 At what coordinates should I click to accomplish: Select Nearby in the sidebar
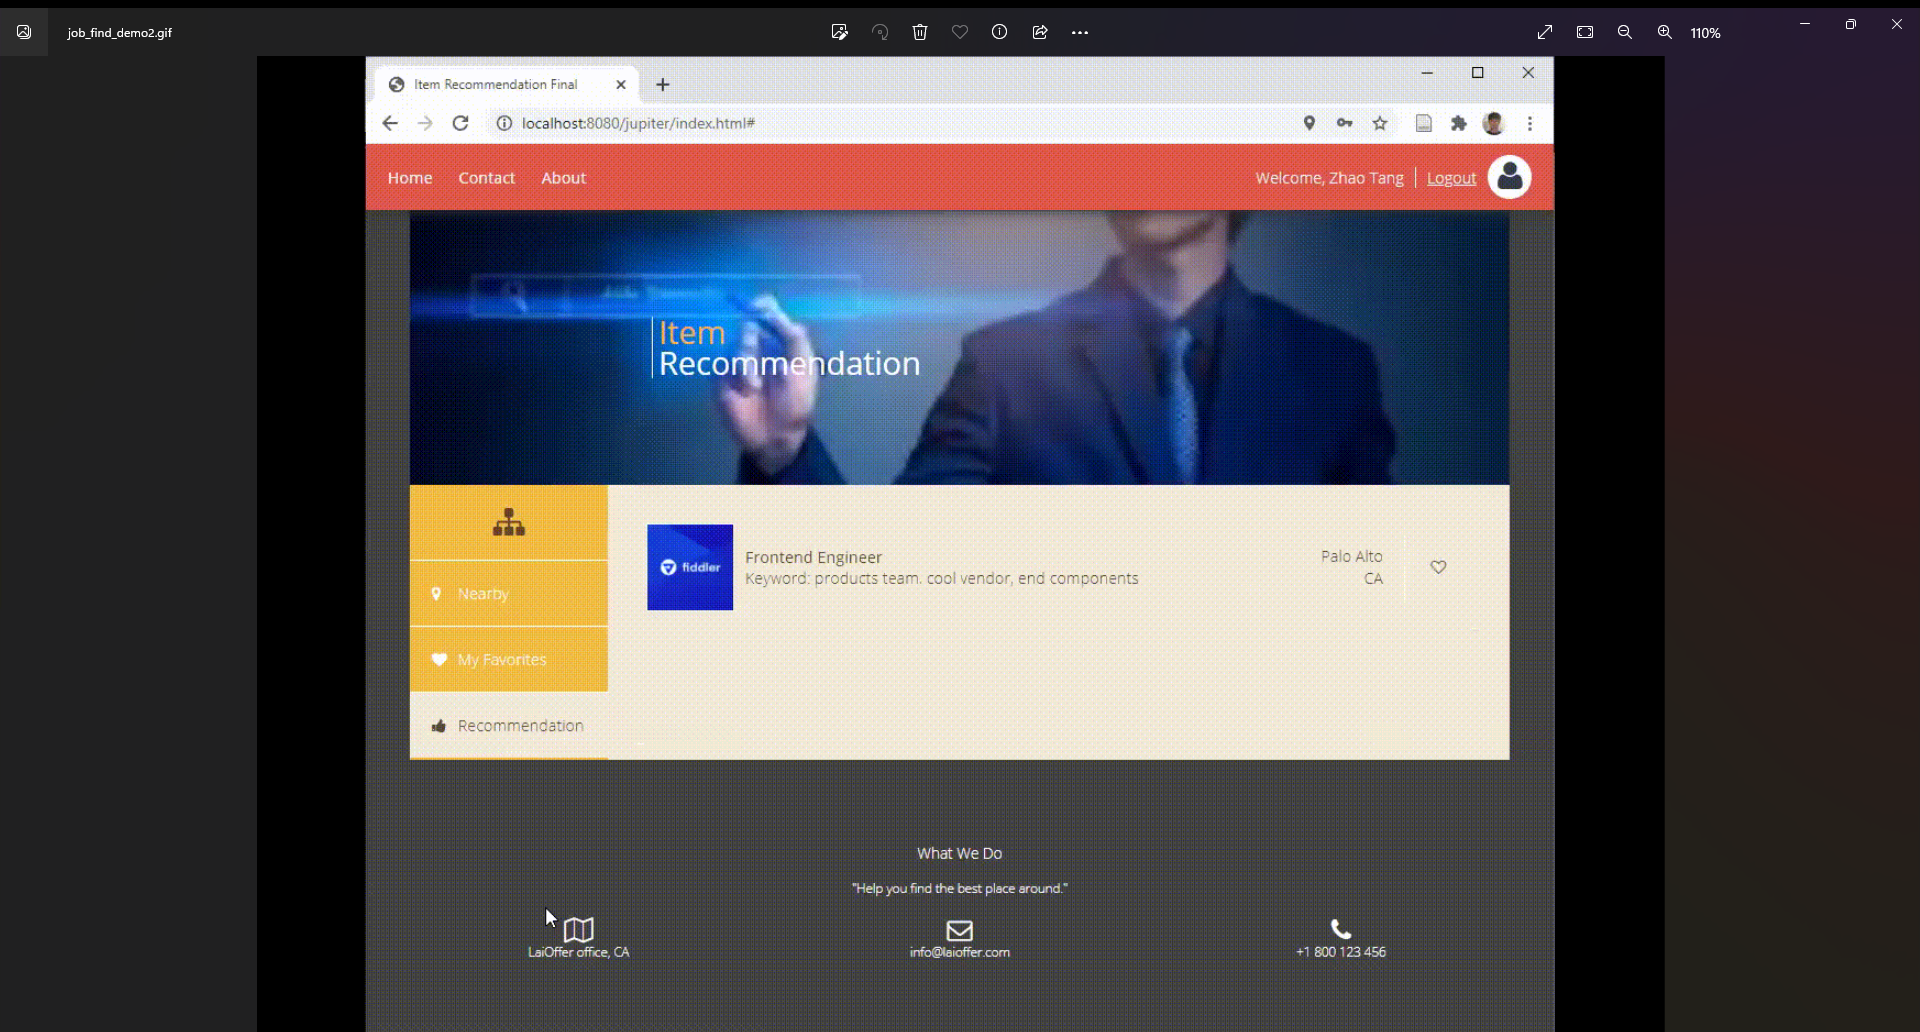[509, 594]
